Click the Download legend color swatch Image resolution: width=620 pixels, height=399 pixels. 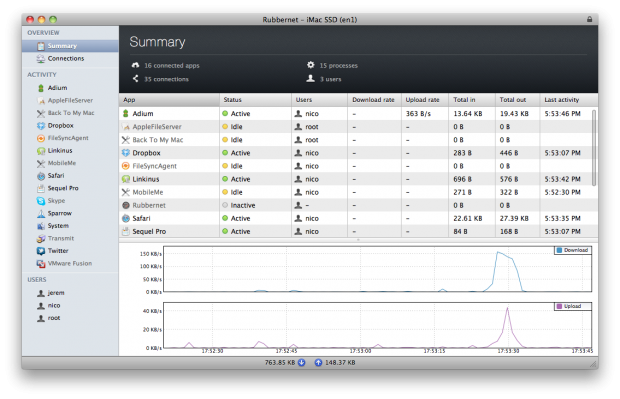tap(559, 250)
